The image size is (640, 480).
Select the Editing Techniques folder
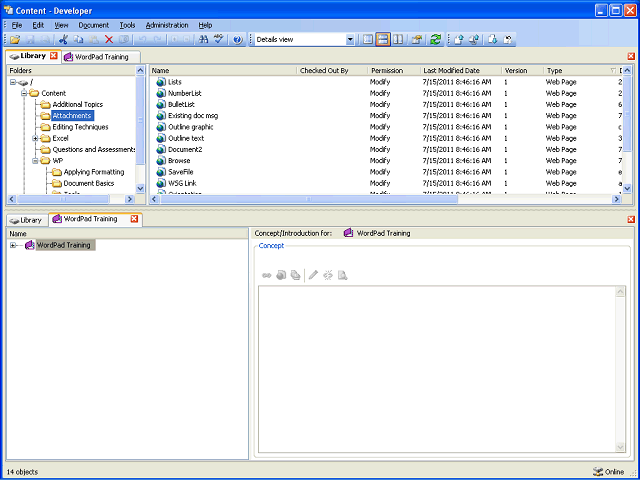pos(80,127)
